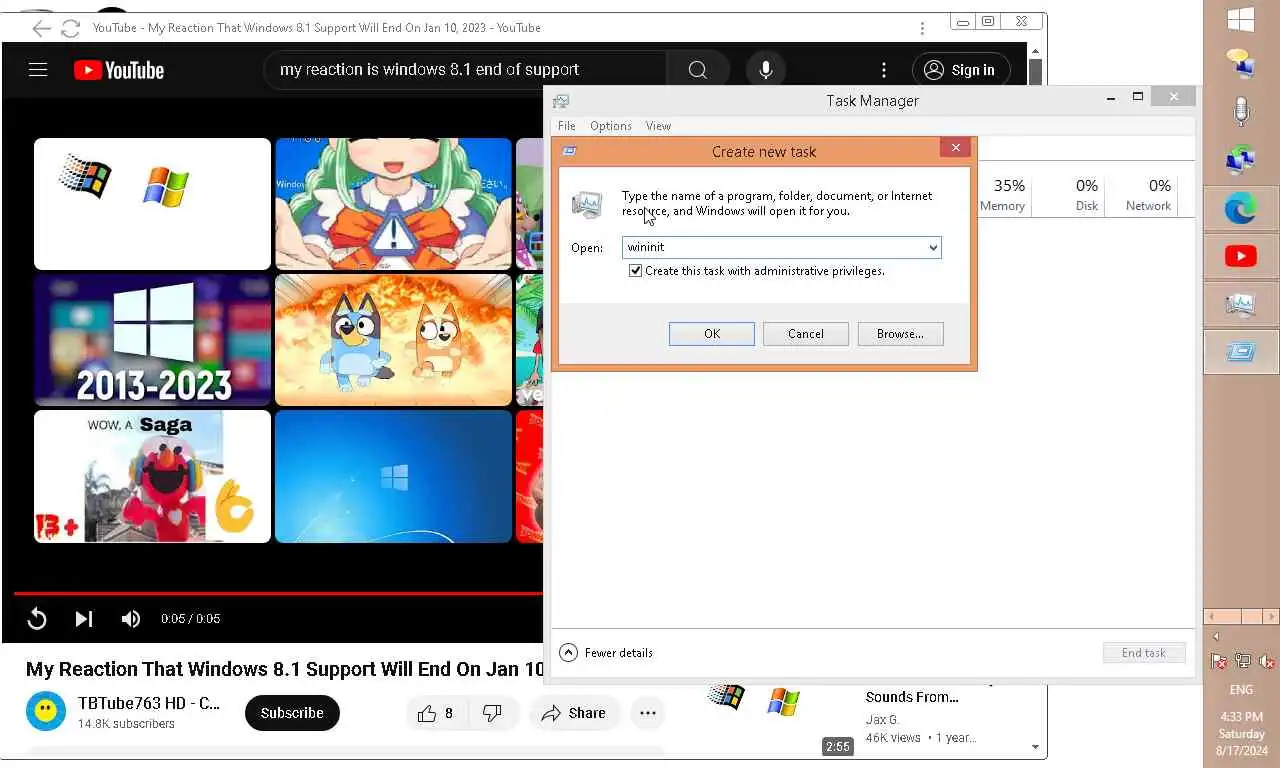Select the green-haired anime warning thumbnail
The height and width of the screenshot is (768, 1280).
393,204
